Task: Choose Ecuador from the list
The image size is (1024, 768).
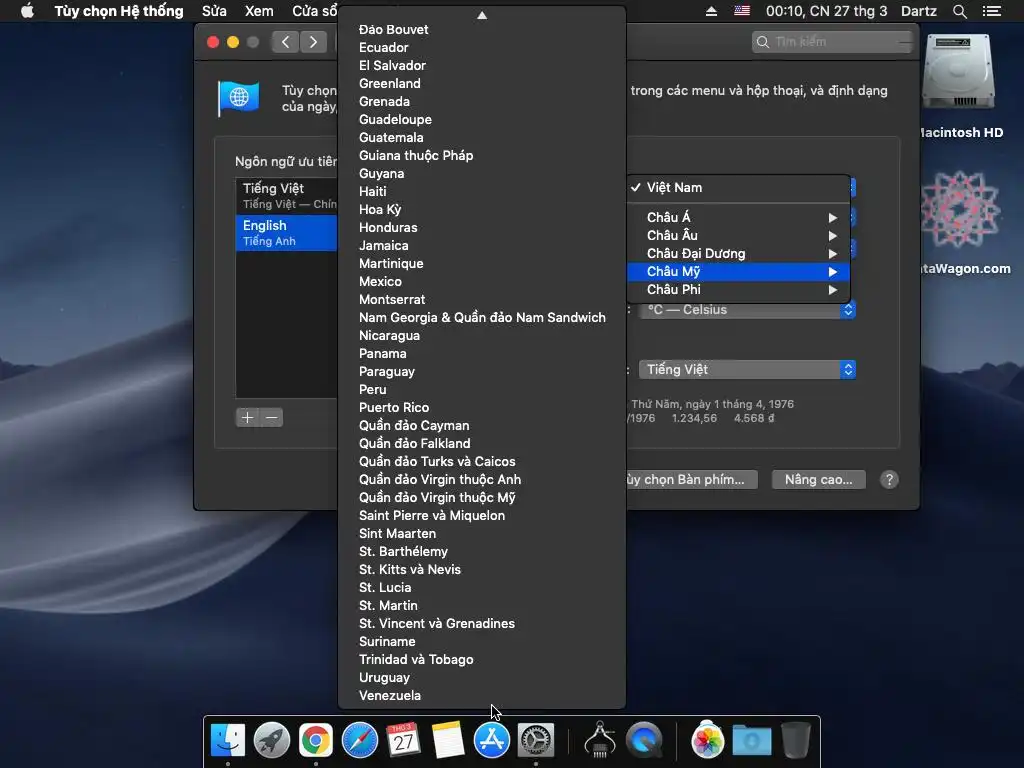Action: click(482, 48)
